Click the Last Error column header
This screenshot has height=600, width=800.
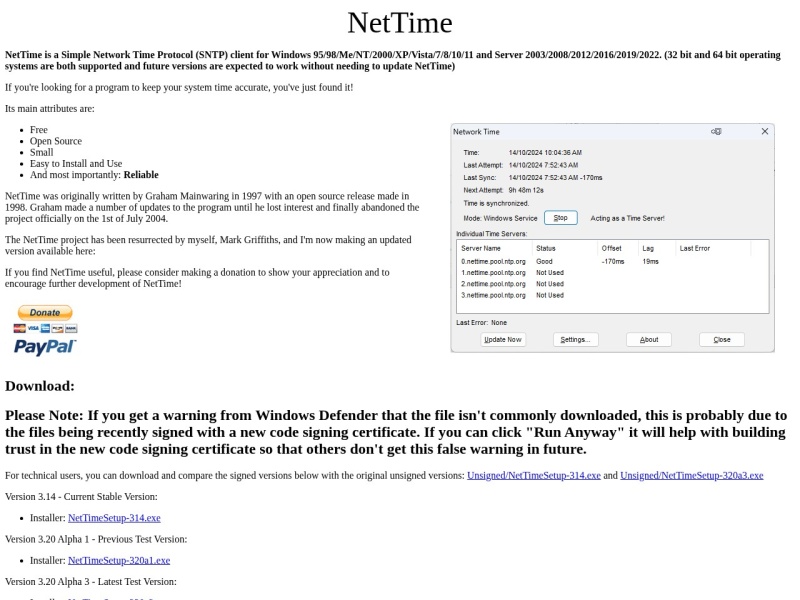pyautogui.click(x=694, y=248)
